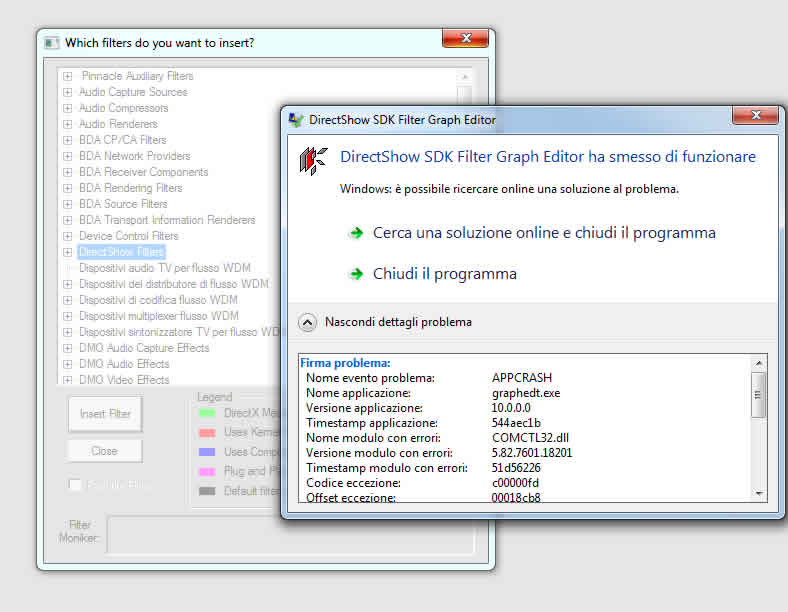
Task: Expand the DMO Video Effects node
Action: [68, 380]
